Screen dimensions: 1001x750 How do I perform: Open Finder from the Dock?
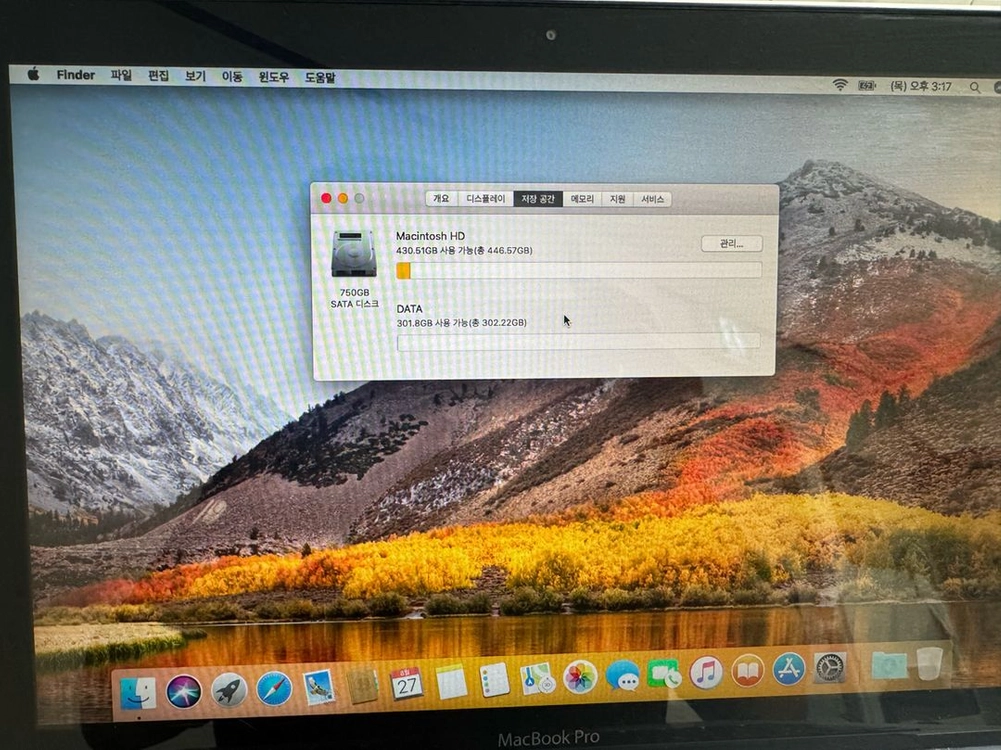pyautogui.click(x=138, y=693)
